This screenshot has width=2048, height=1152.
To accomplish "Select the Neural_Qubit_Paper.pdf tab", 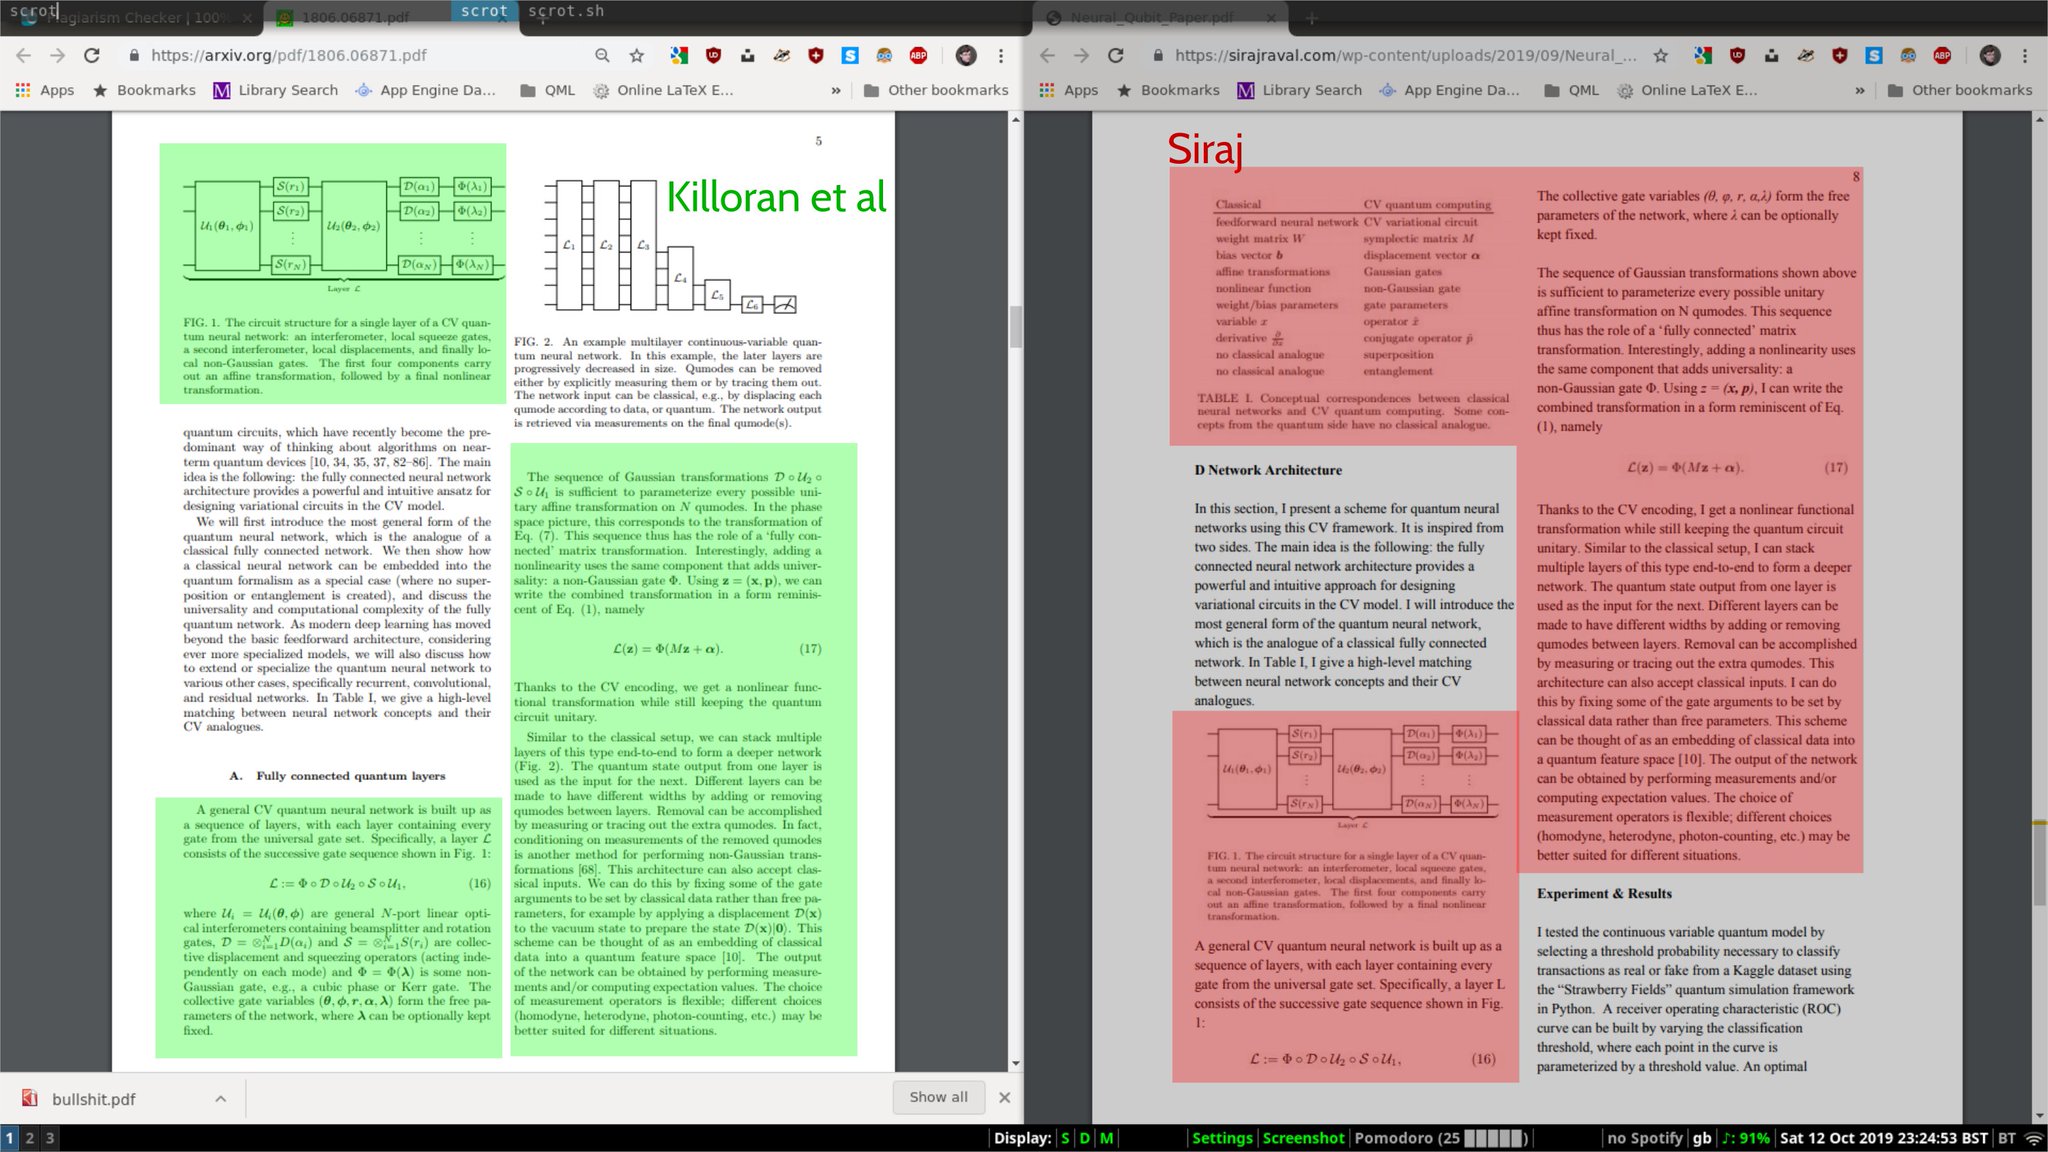I will pos(1152,17).
